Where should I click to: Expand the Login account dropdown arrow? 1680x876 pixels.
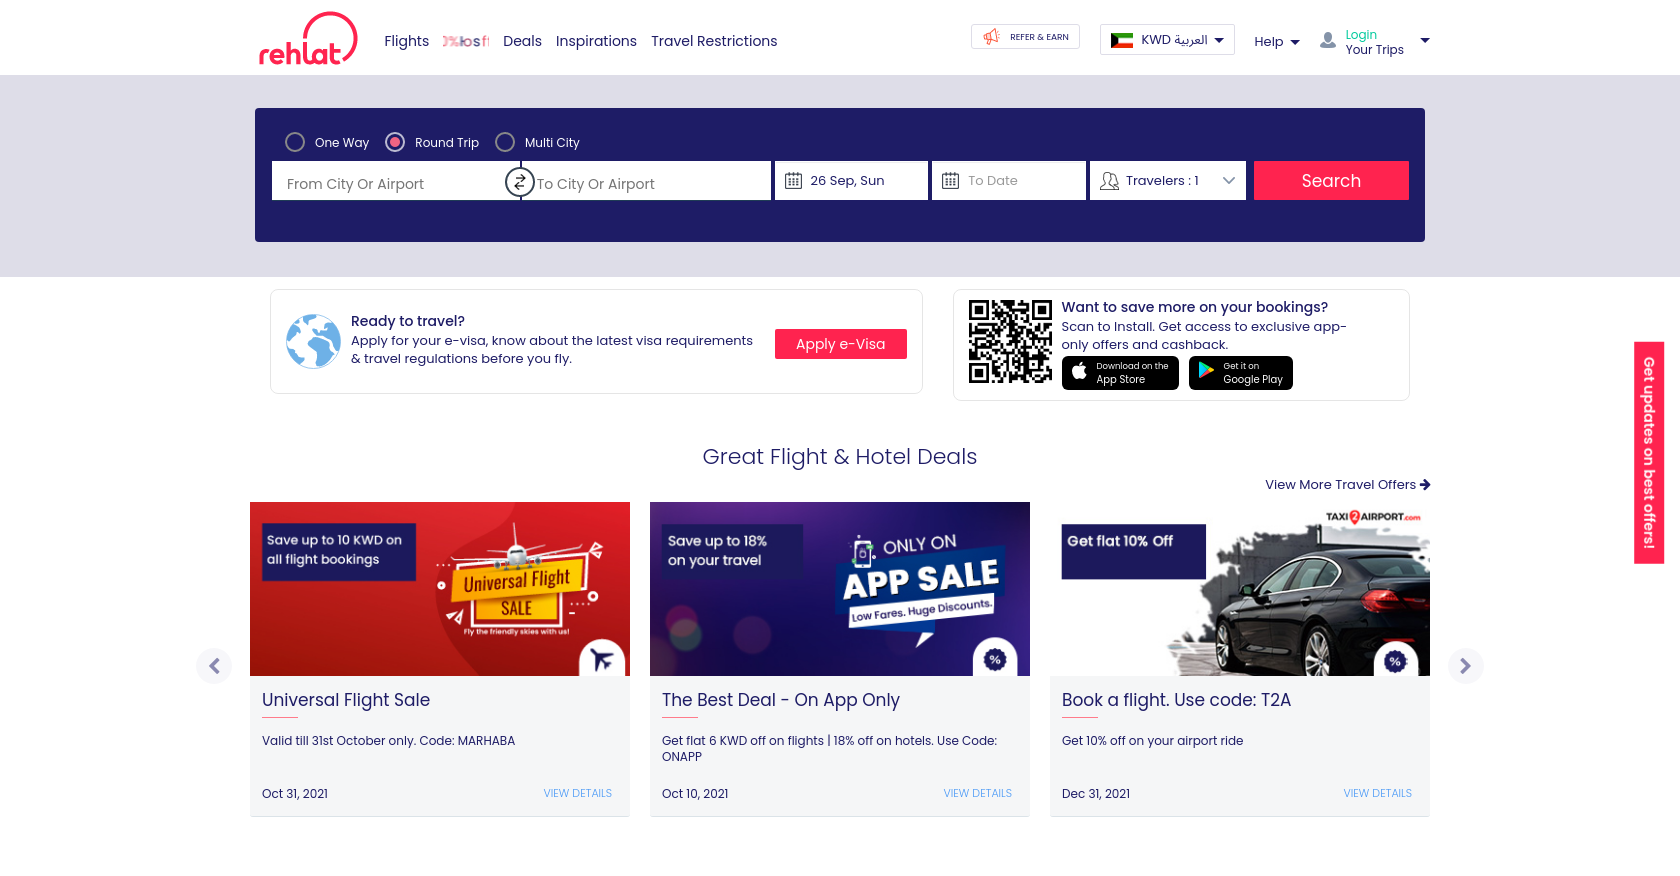[x=1425, y=41]
